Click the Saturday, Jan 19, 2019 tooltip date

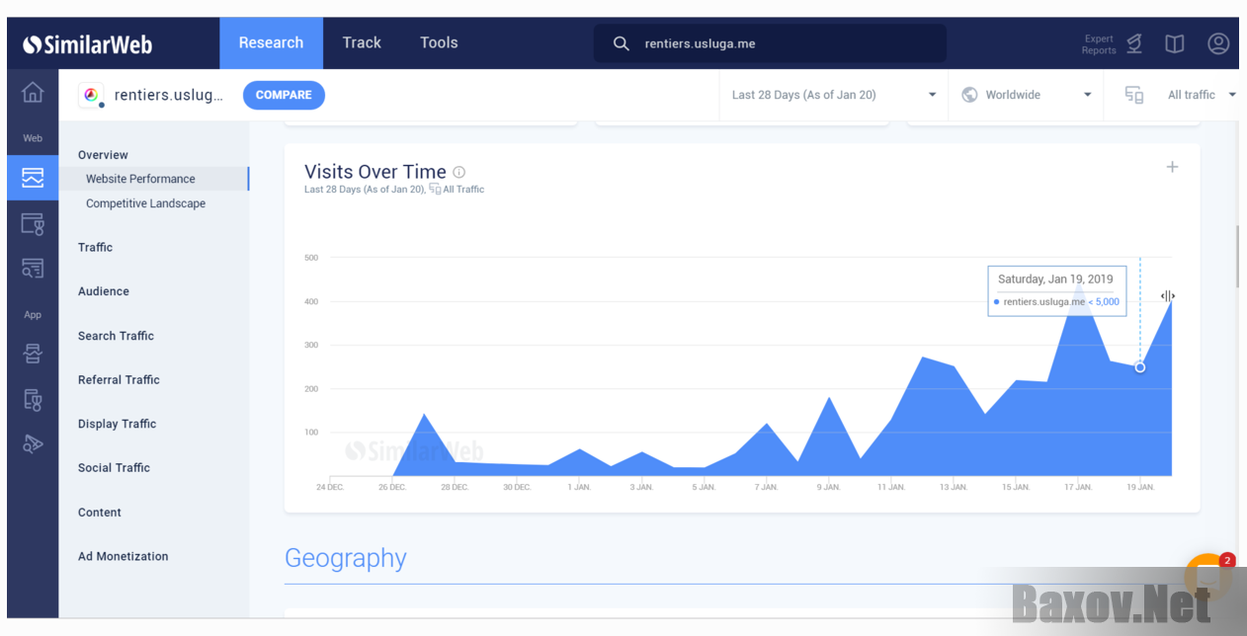(x=1055, y=279)
